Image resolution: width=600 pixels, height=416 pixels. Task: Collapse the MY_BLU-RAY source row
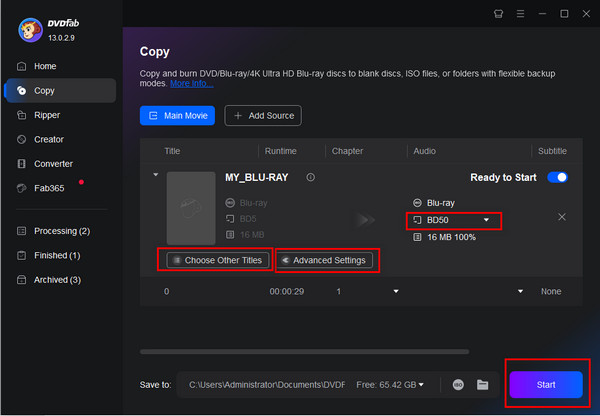point(154,175)
